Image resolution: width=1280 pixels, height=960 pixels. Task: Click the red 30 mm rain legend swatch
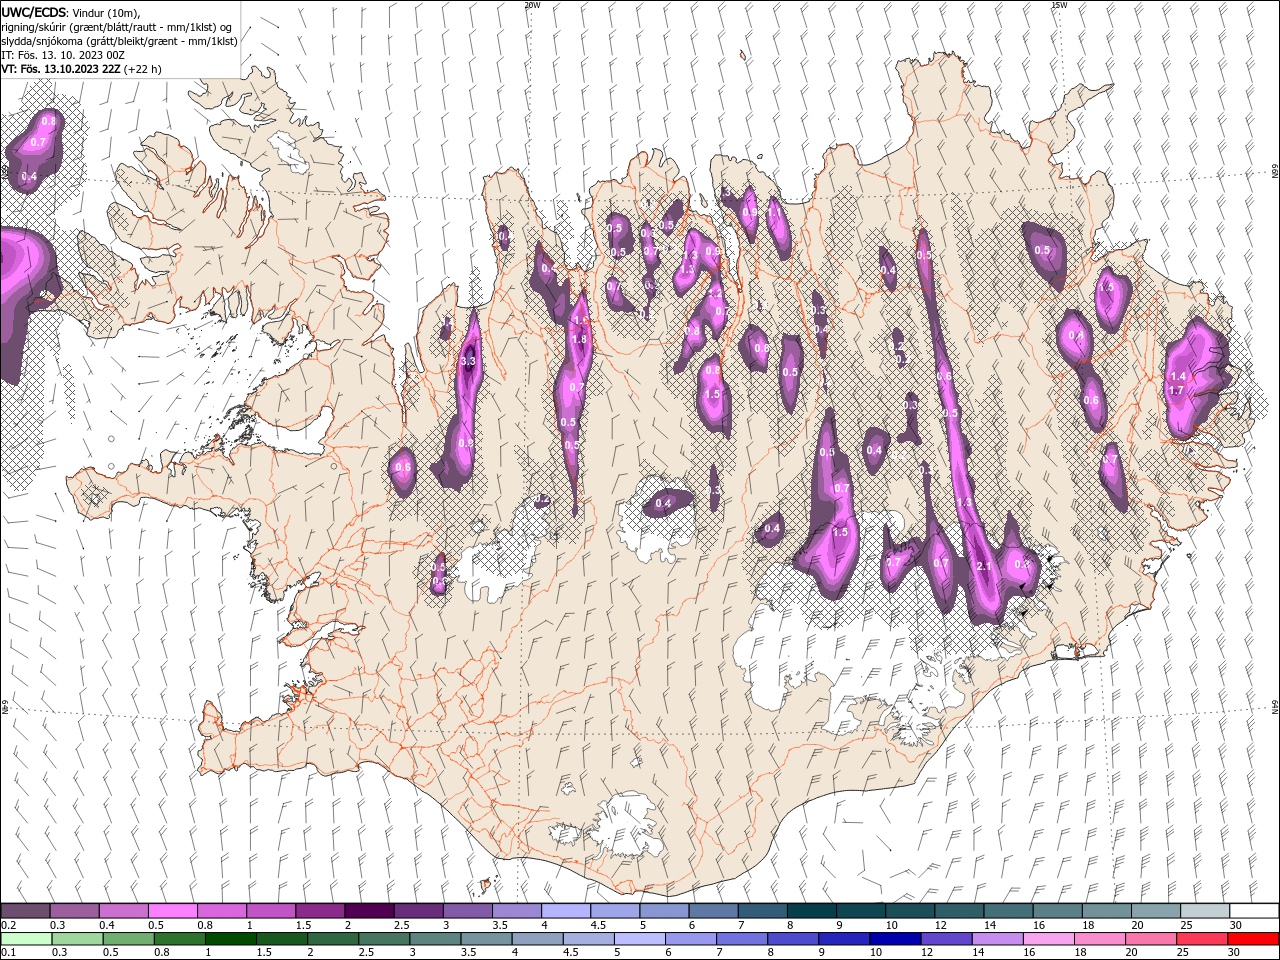(1254, 939)
